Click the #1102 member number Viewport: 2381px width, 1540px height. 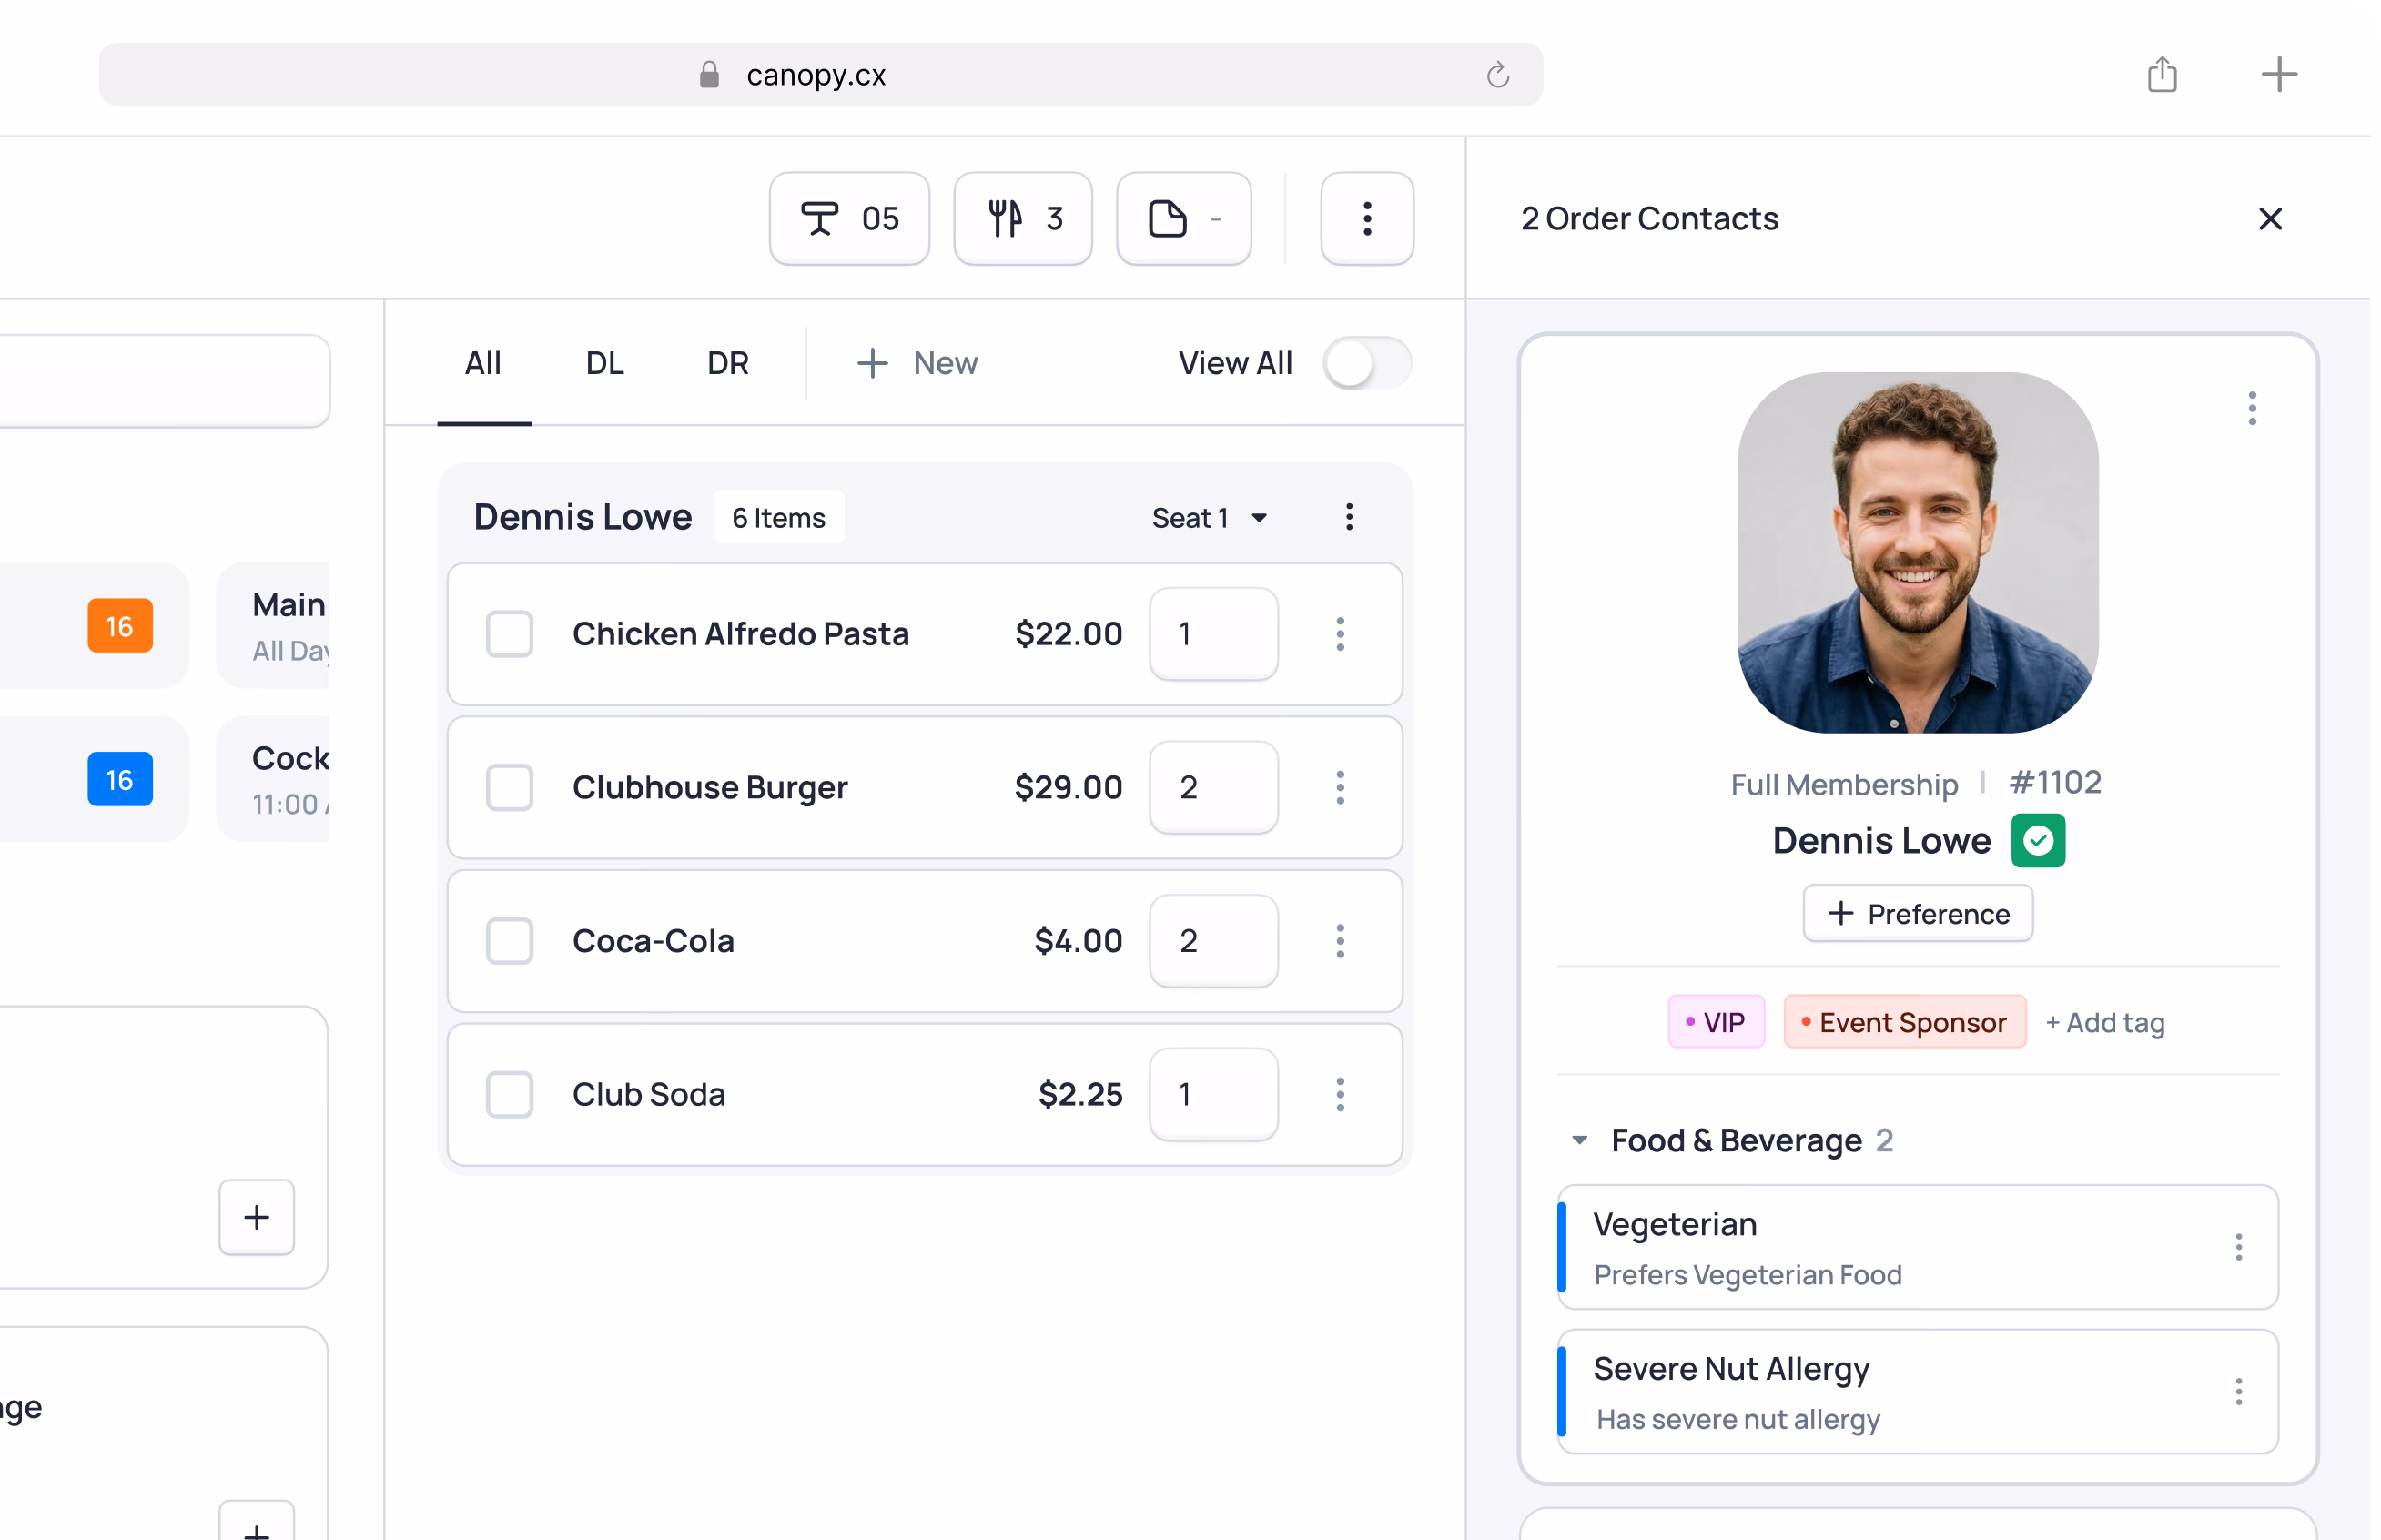tap(2055, 783)
